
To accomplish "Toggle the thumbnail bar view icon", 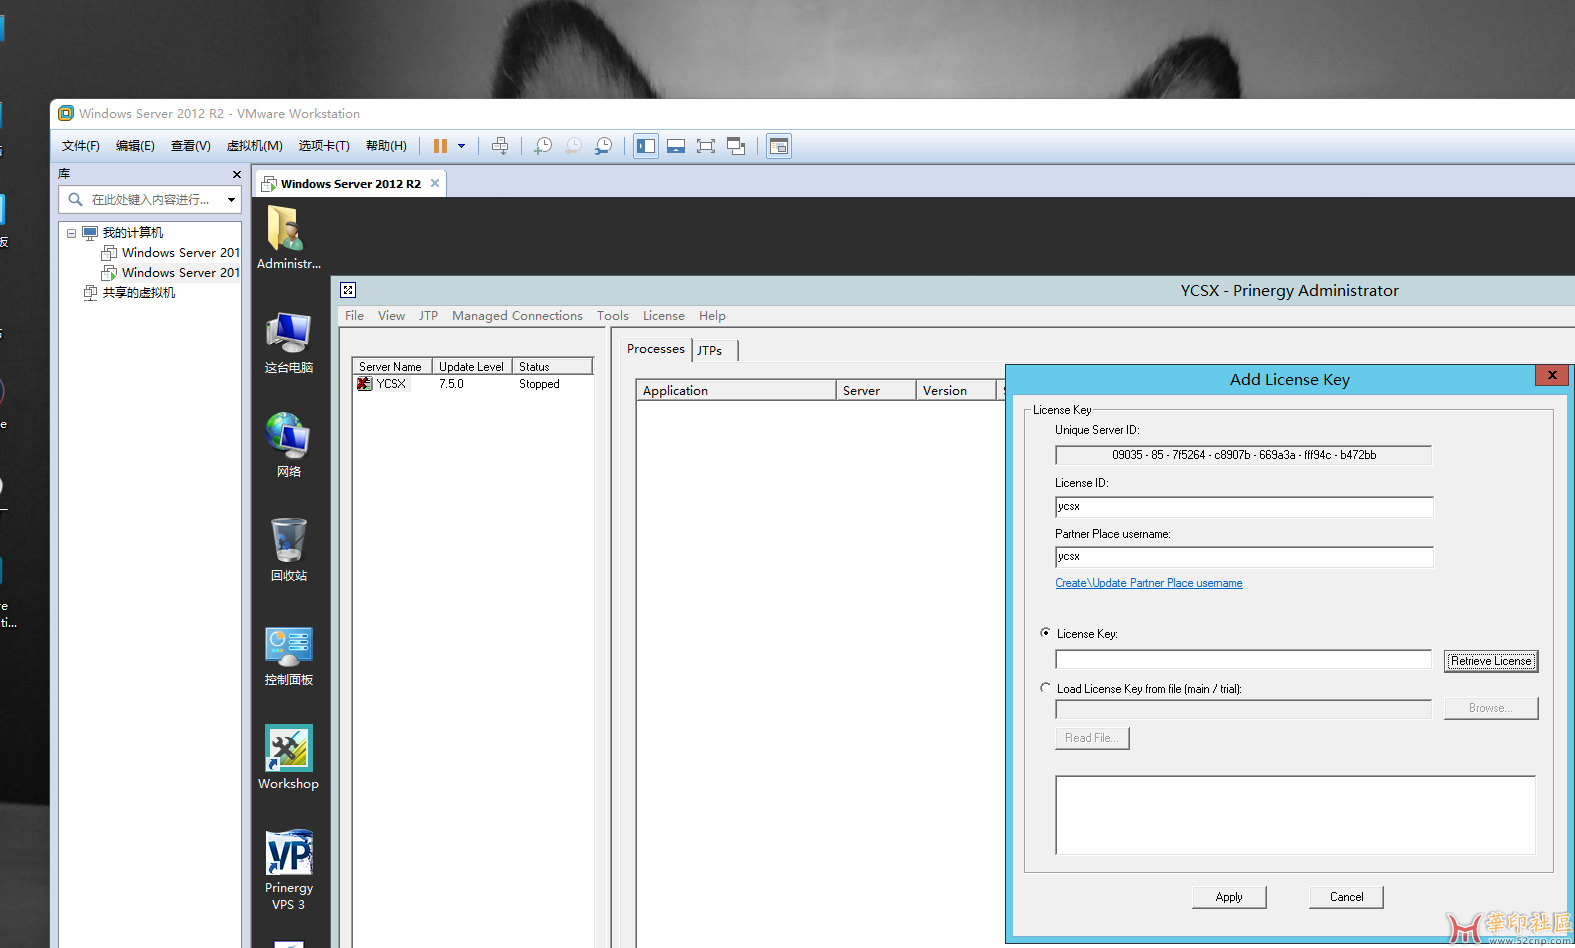I will (676, 146).
